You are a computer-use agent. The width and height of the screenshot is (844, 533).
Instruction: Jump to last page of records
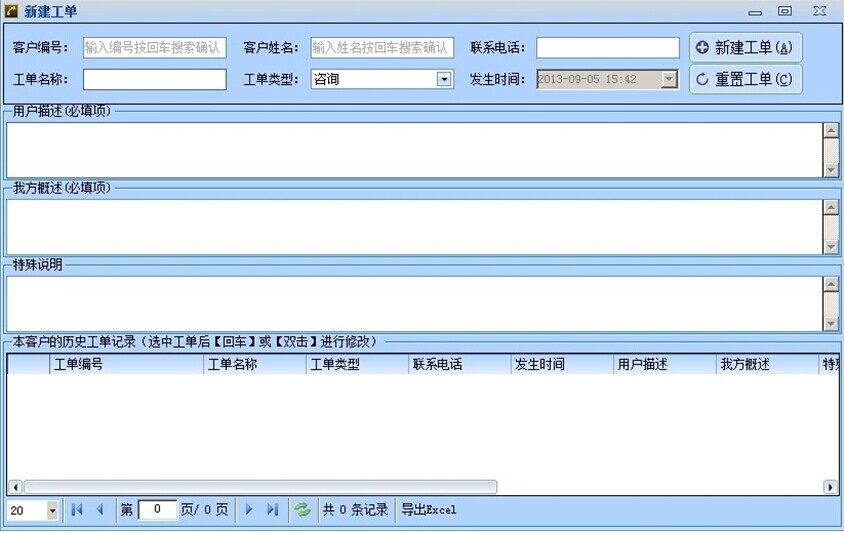pos(272,510)
